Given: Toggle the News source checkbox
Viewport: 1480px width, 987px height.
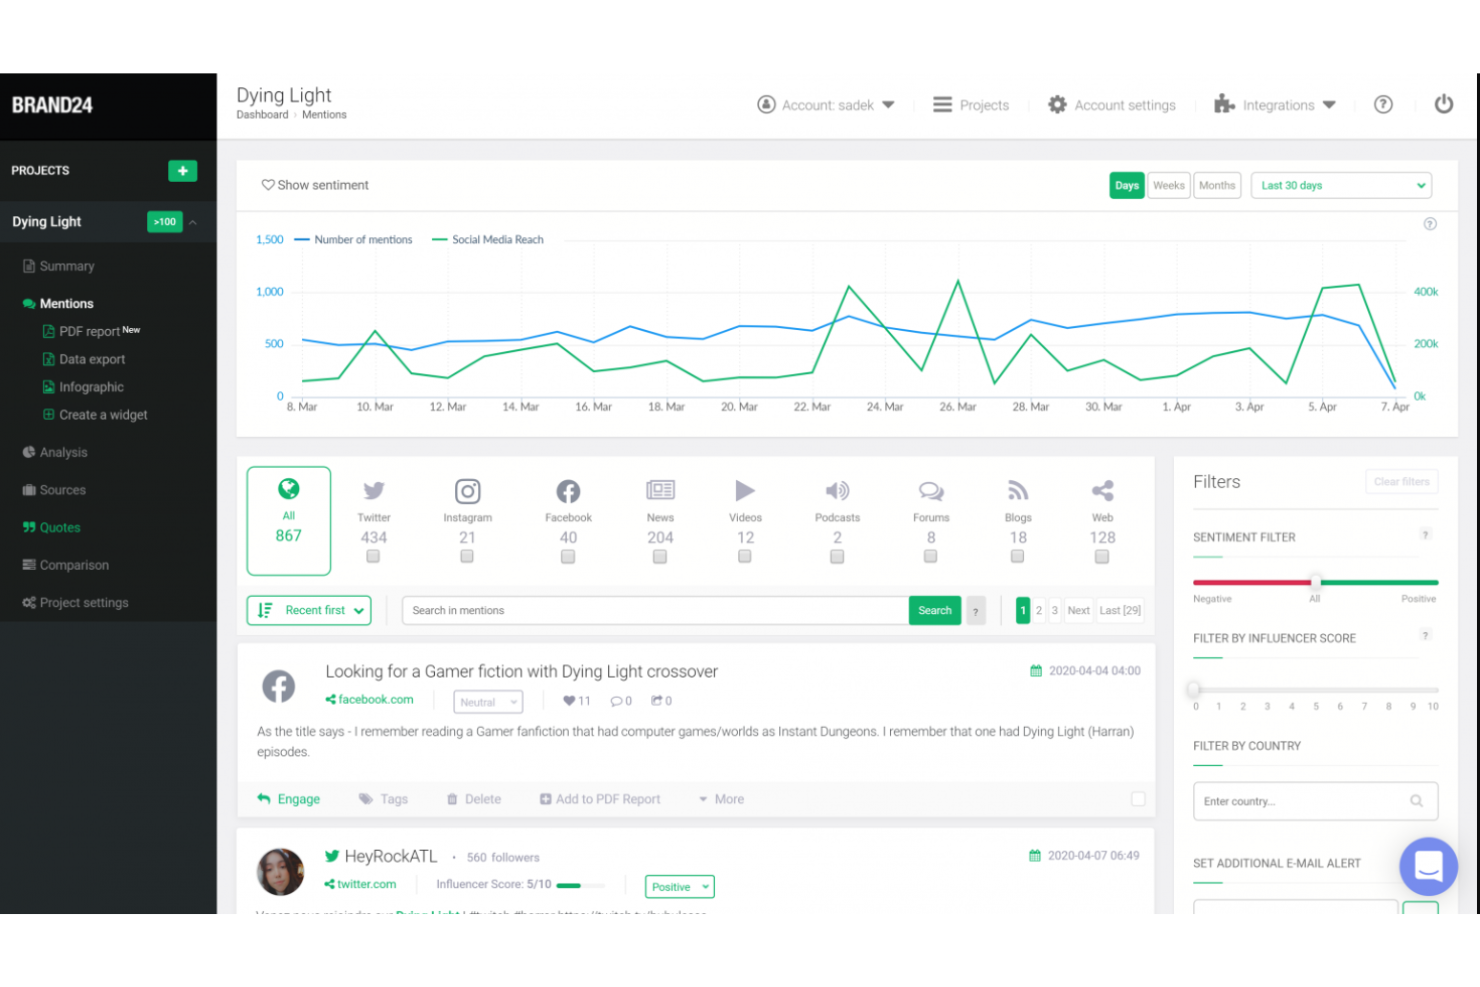Looking at the screenshot, I should coord(660,557).
